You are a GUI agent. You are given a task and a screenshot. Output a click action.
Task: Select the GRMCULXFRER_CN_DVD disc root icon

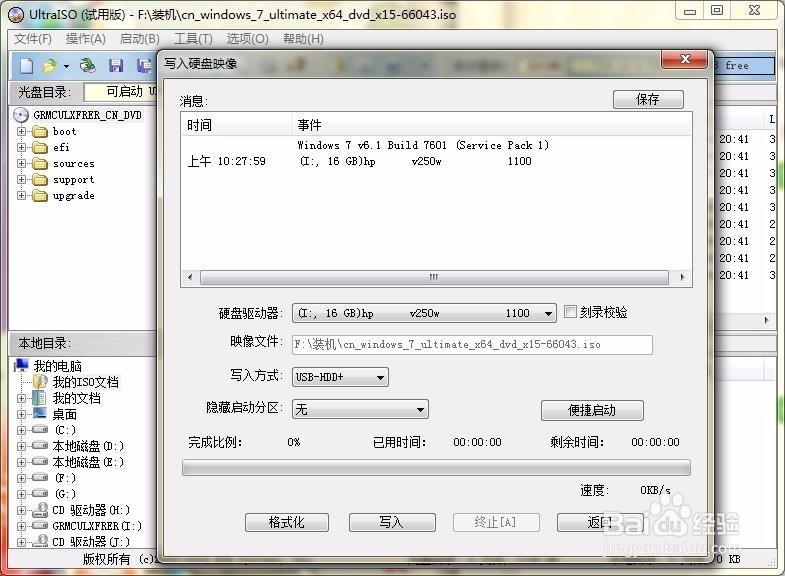click(x=21, y=115)
